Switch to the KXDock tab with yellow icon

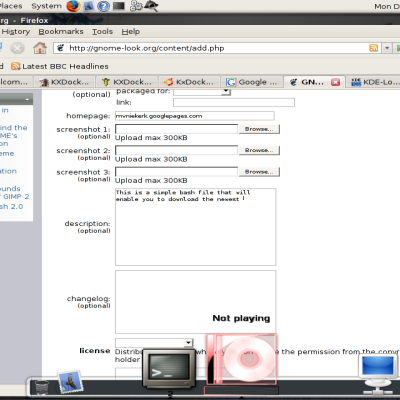[126, 82]
